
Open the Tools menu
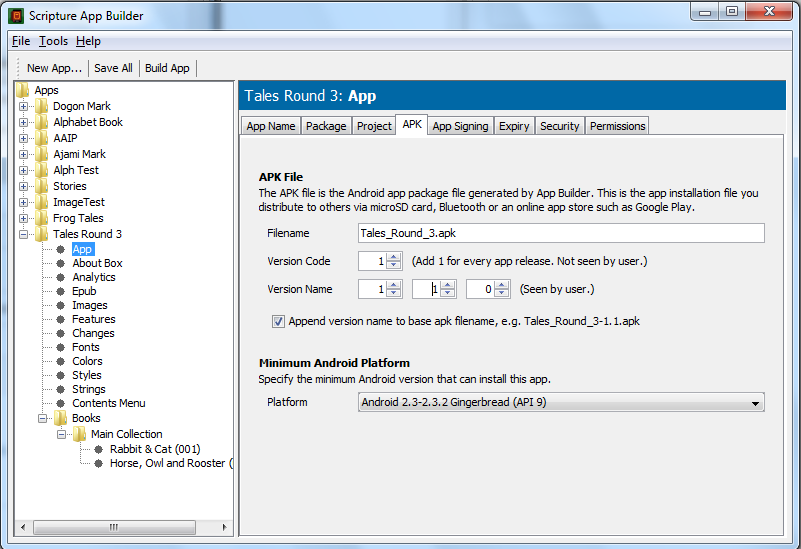(53, 41)
